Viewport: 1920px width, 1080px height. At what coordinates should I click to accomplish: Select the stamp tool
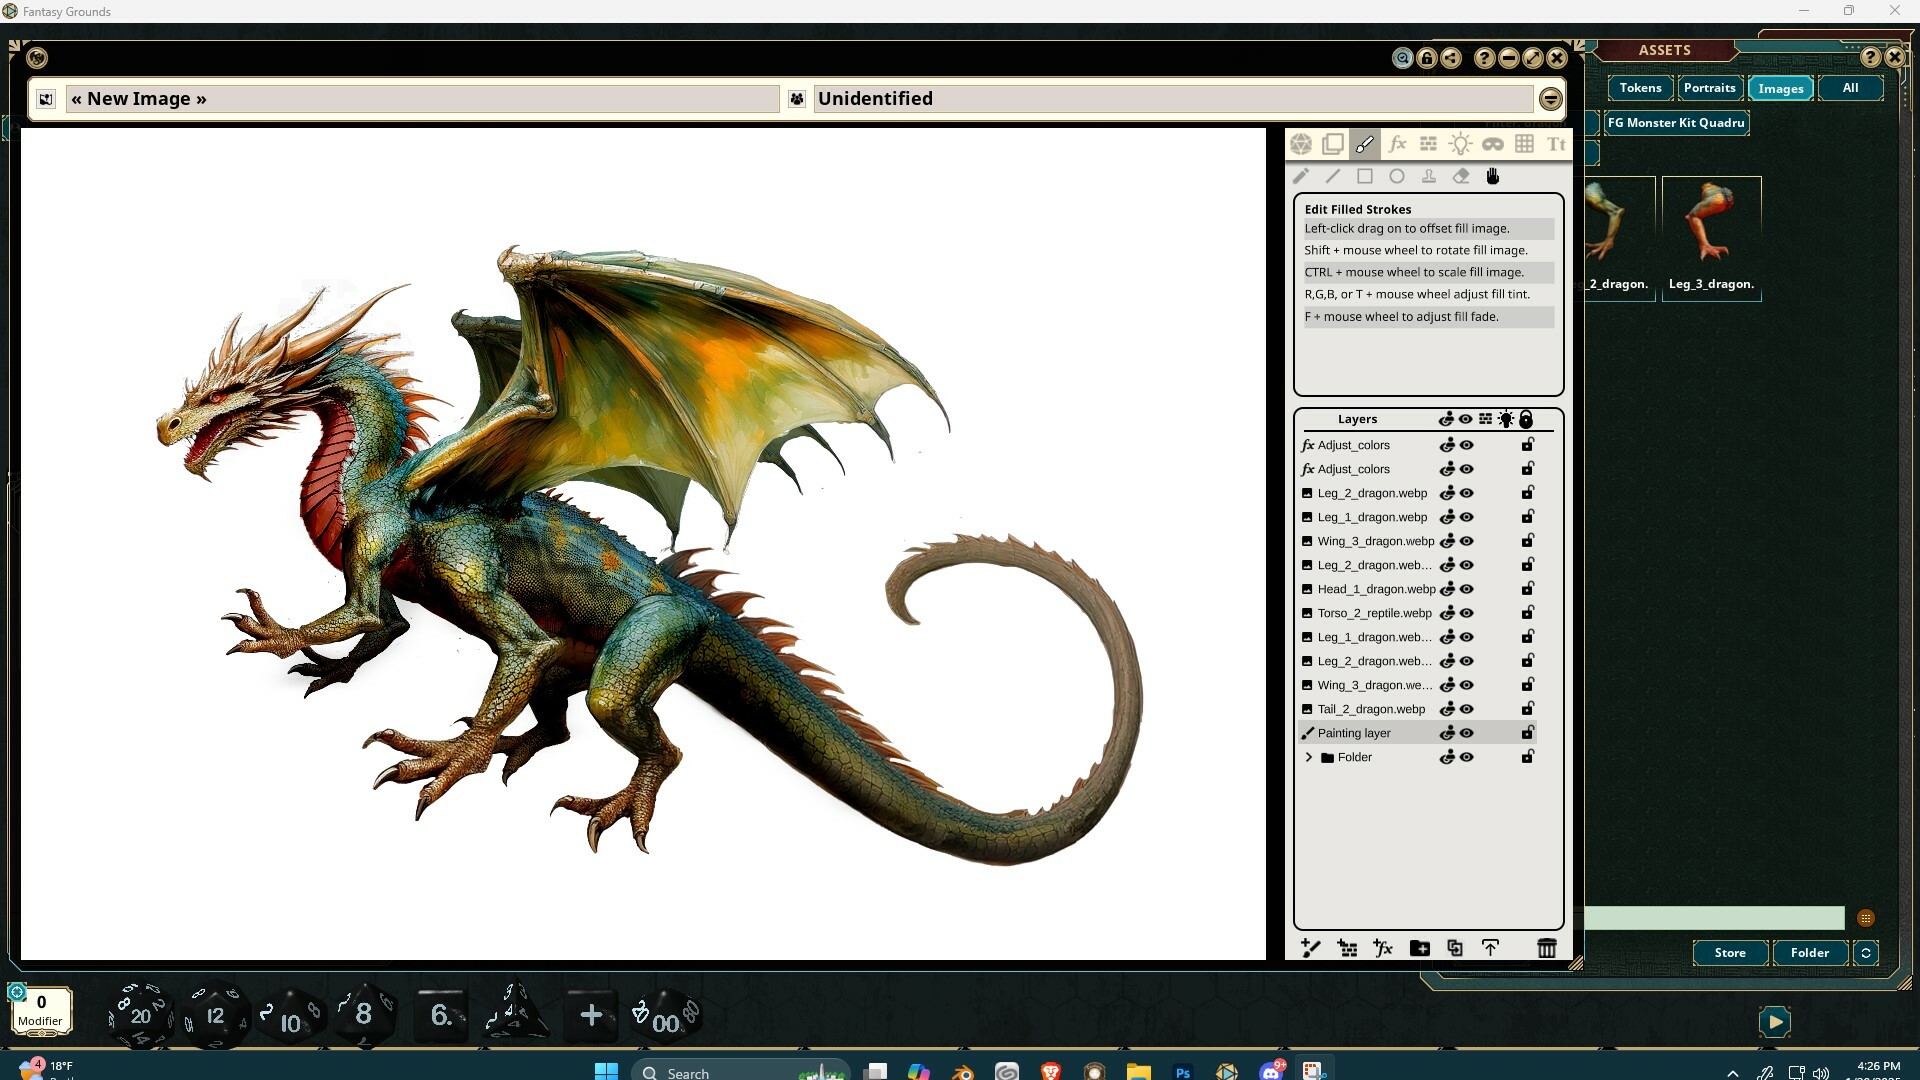1429,176
